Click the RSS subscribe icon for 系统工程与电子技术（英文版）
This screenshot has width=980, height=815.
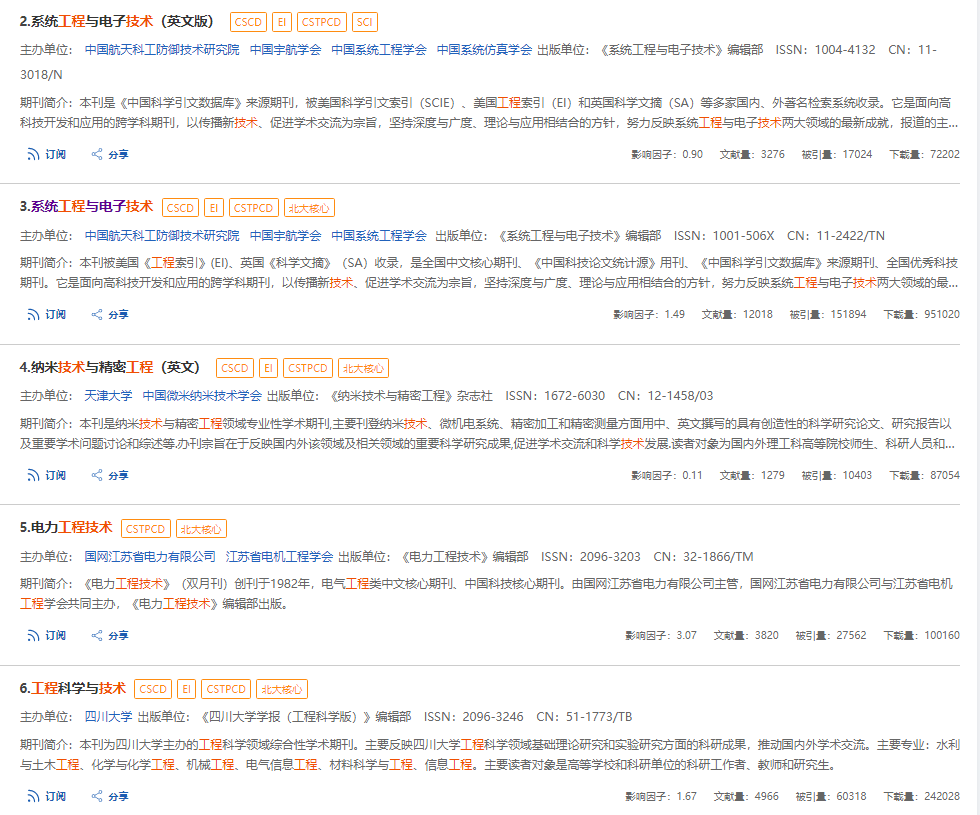click(31, 154)
